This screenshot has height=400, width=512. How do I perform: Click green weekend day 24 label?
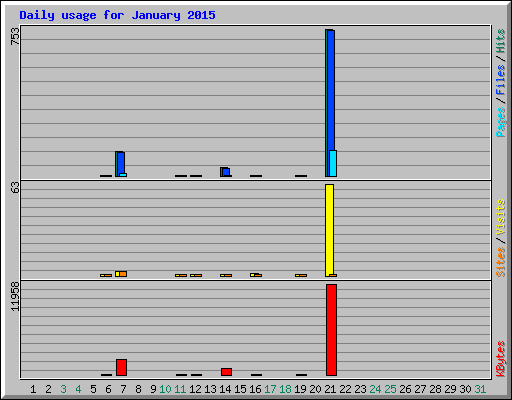375,389
